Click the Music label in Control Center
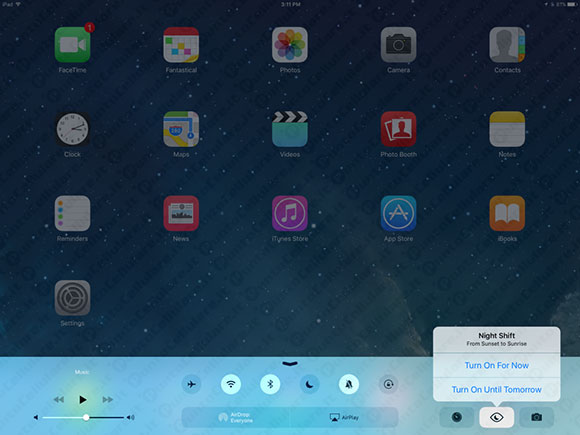The height and width of the screenshot is (435, 580). tap(82, 372)
